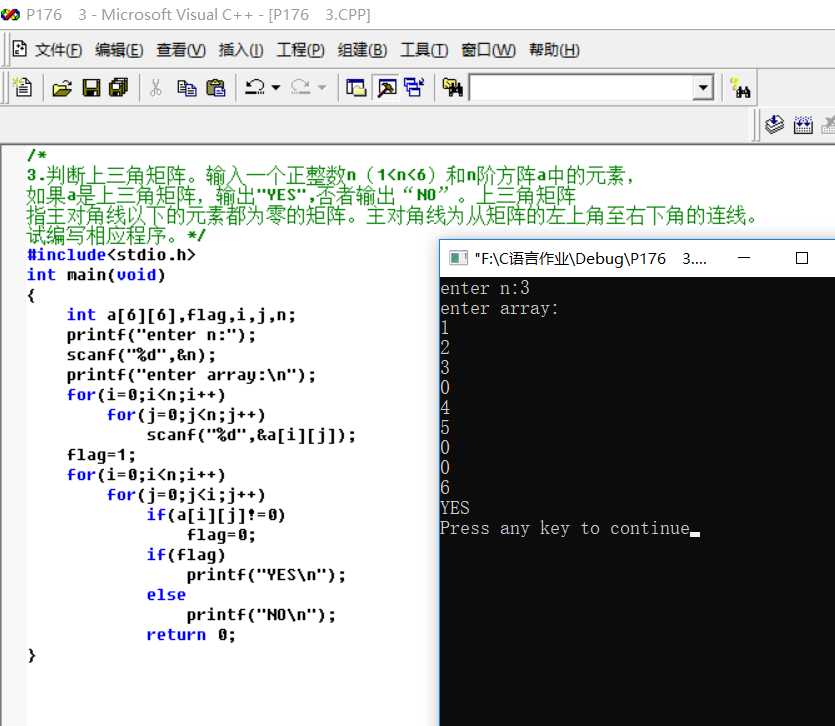The height and width of the screenshot is (726, 835).
Task: Click the Copy icon in toolbar
Action: pyautogui.click(x=186, y=88)
